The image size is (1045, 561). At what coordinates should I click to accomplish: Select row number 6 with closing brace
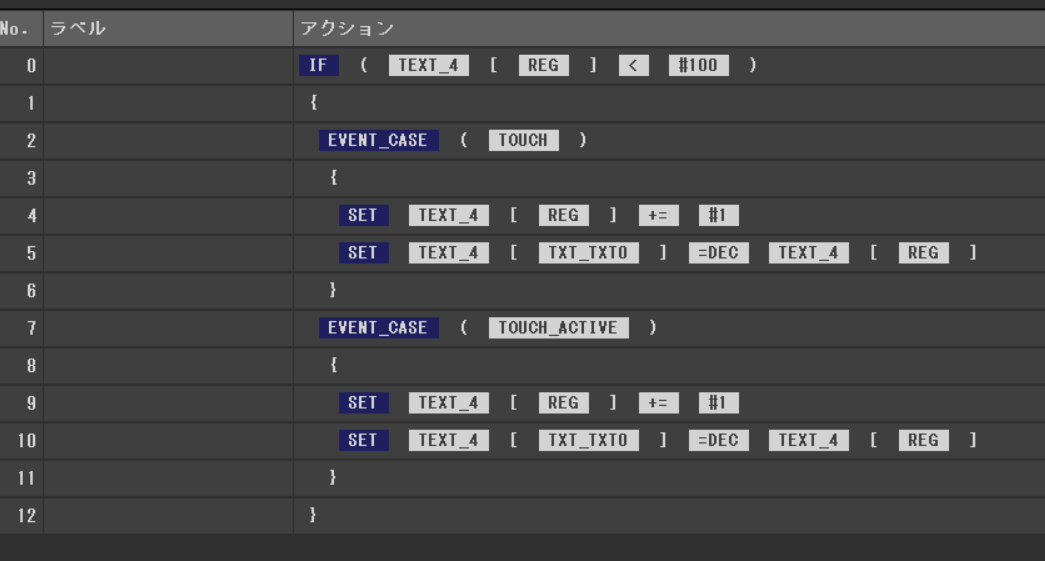point(30,291)
